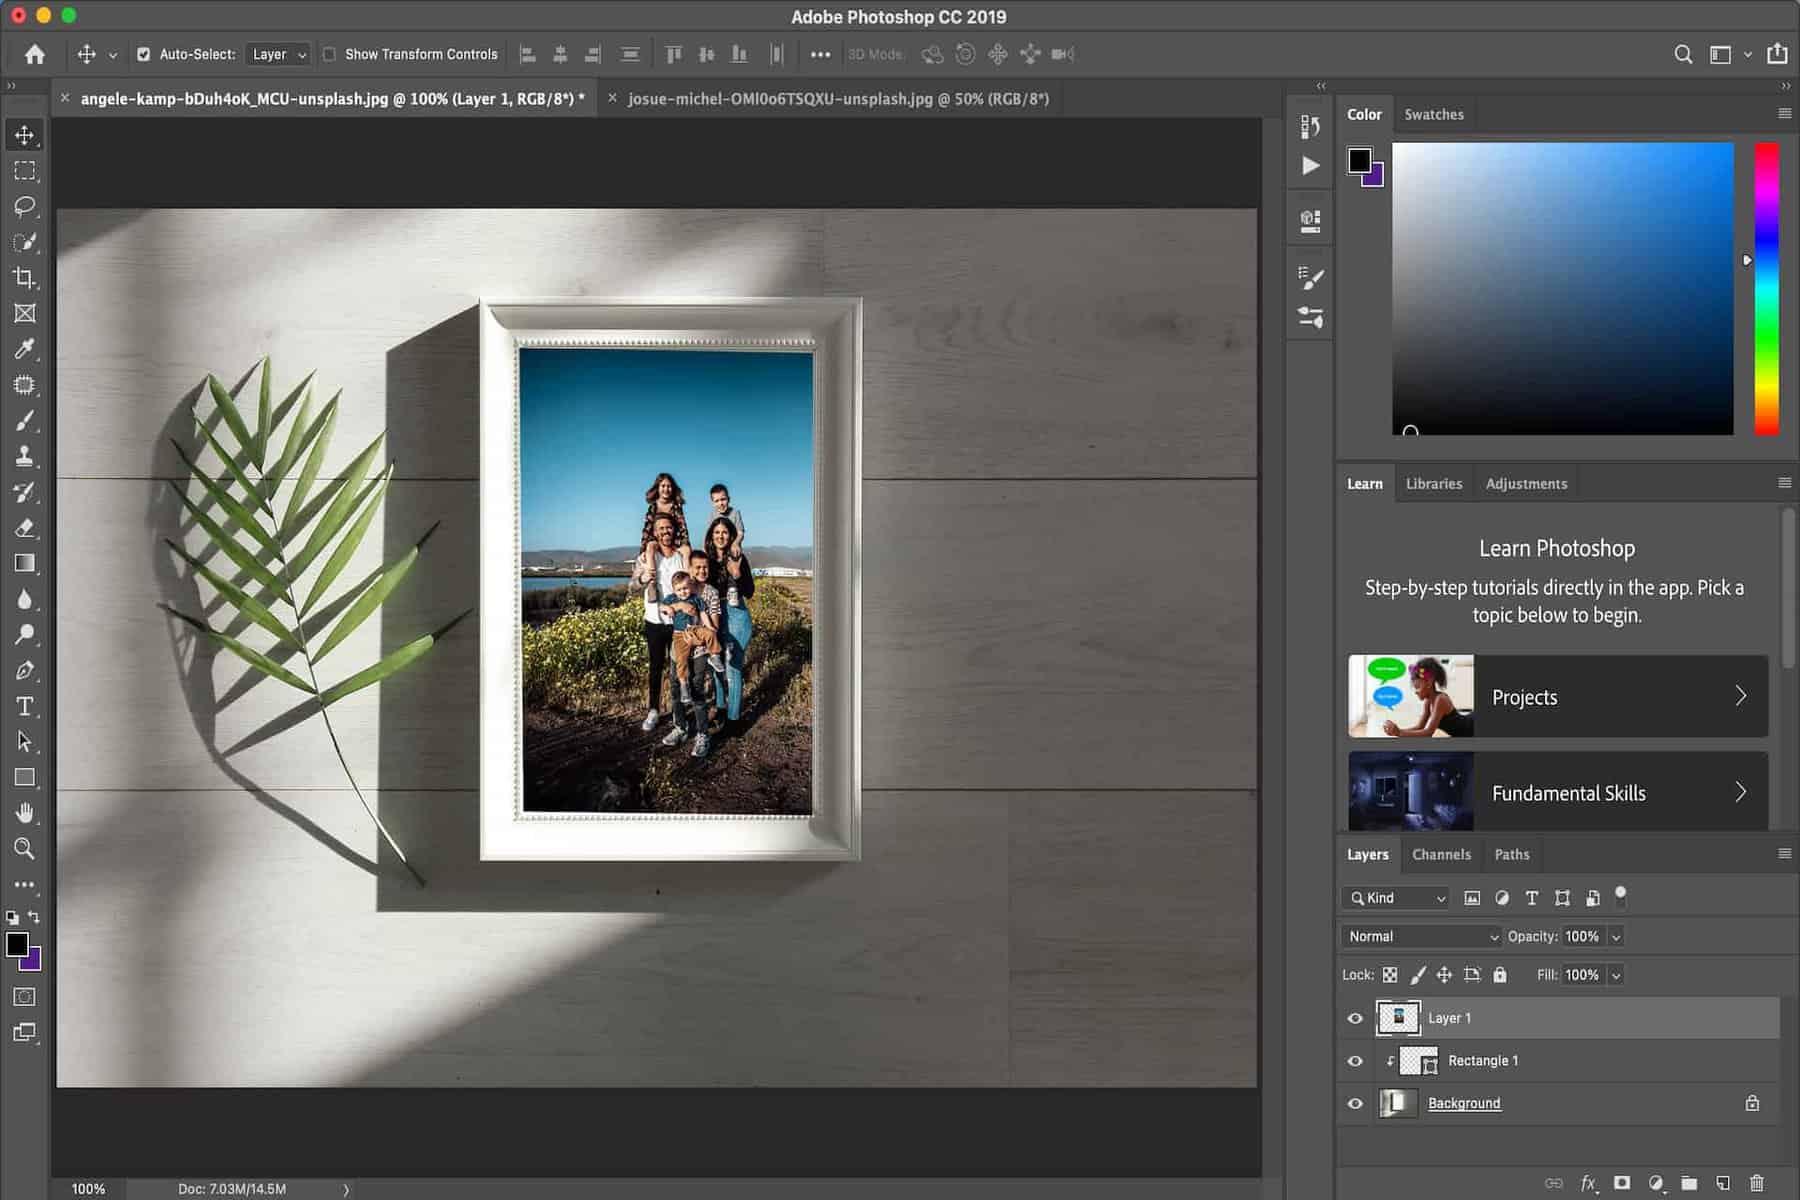The width and height of the screenshot is (1800, 1200).
Task: Open Layer Style options with the fx icon
Action: point(1588,1181)
